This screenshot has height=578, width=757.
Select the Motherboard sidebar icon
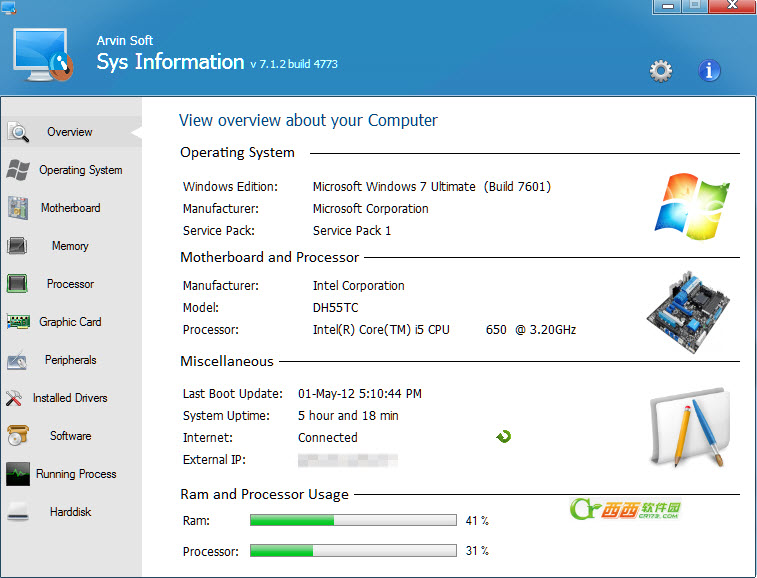(17, 208)
